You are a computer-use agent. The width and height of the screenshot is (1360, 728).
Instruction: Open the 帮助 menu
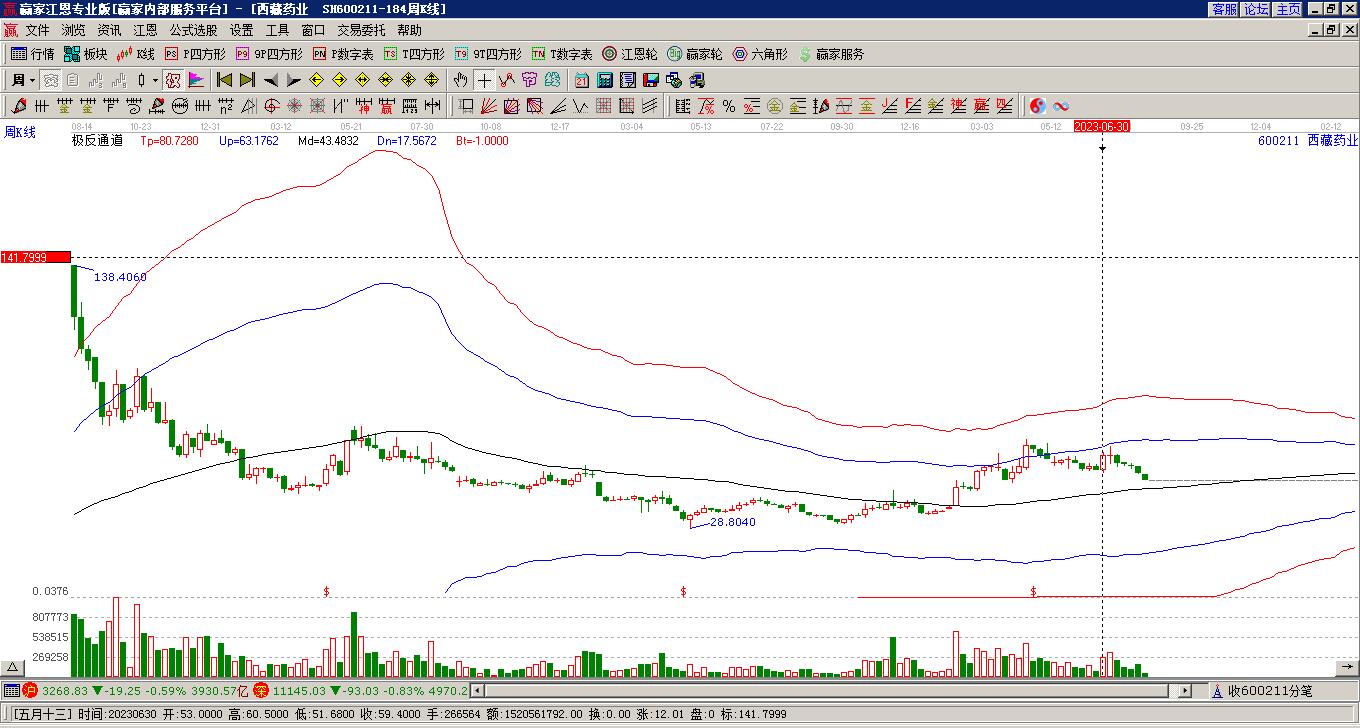click(x=409, y=31)
